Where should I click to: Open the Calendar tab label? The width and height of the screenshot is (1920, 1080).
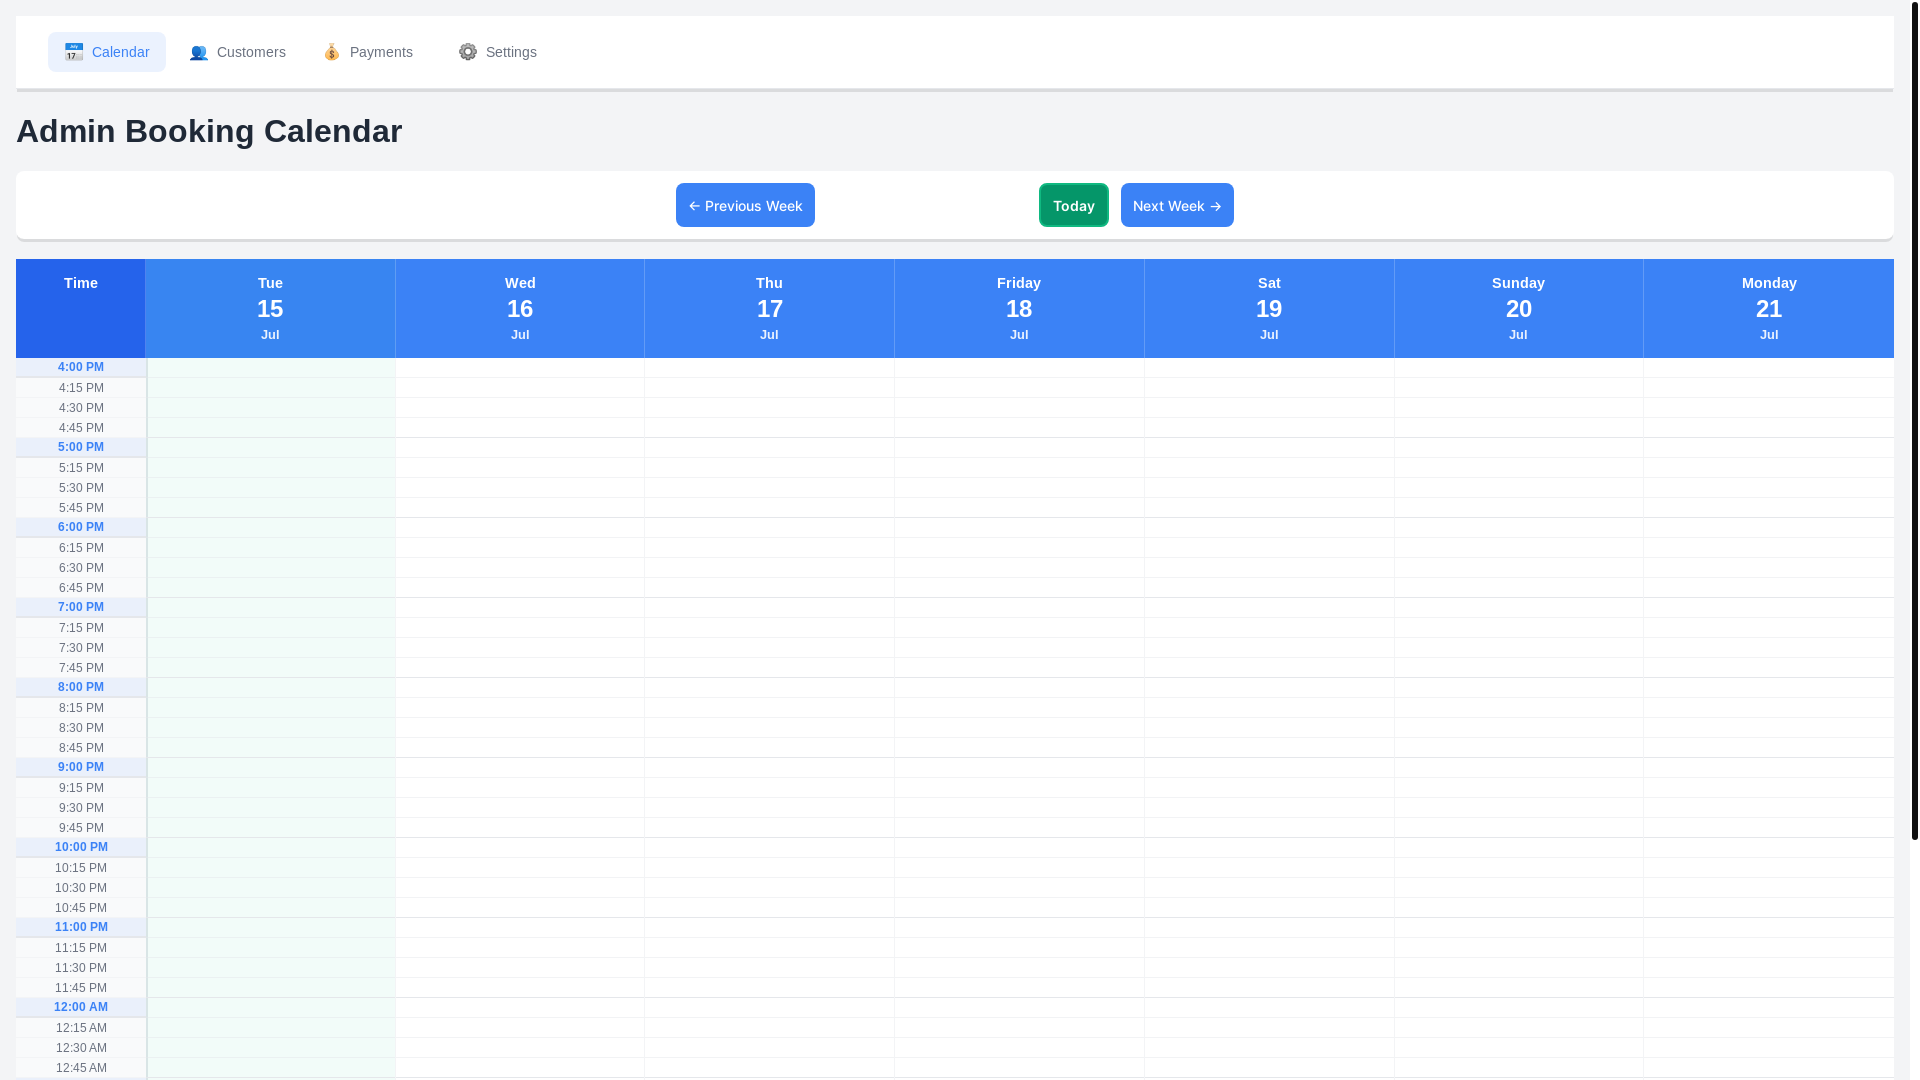pos(120,52)
